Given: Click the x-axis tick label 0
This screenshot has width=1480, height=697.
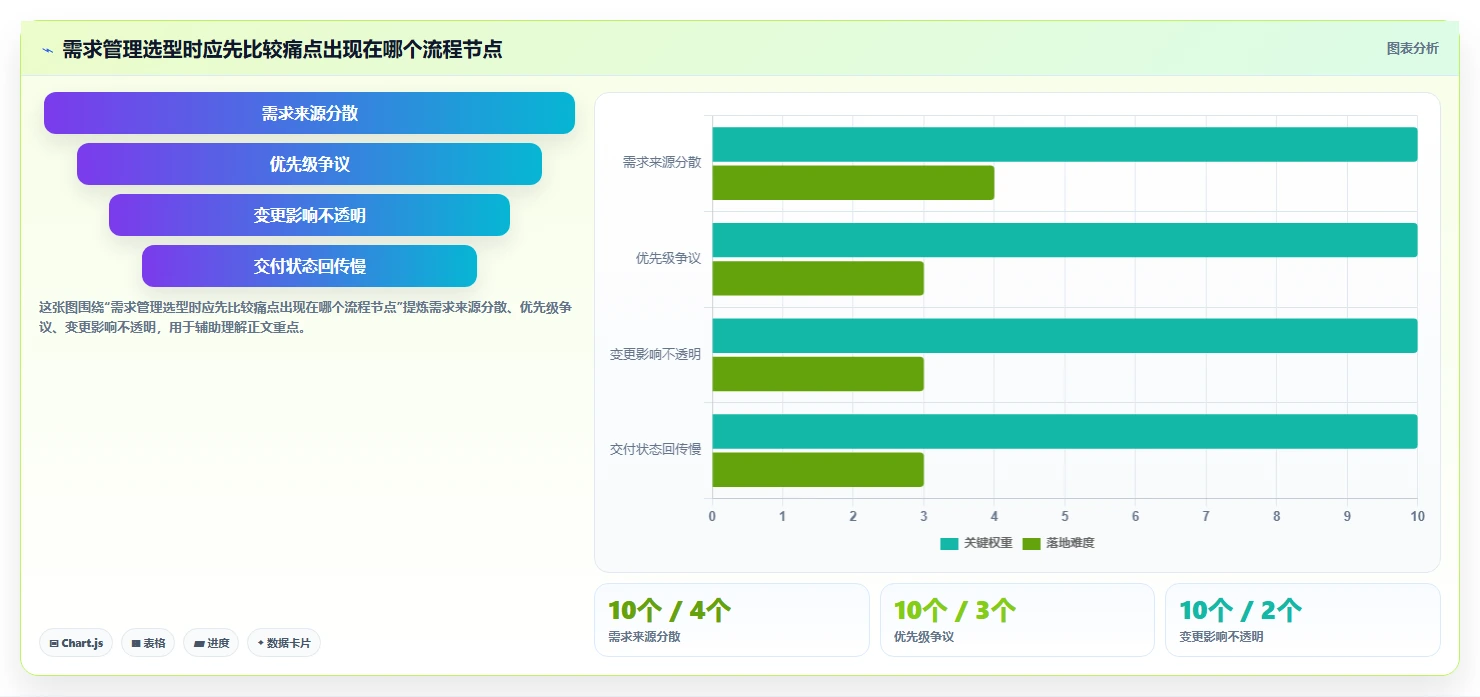Looking at the screenshot, I should (x=712, y=516).
